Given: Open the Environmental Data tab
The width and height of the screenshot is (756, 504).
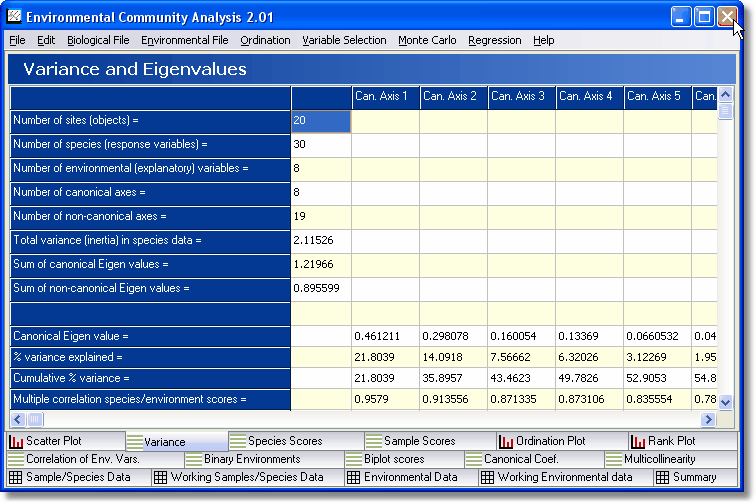Looking at the screenshot, I should tap(411, 477).
